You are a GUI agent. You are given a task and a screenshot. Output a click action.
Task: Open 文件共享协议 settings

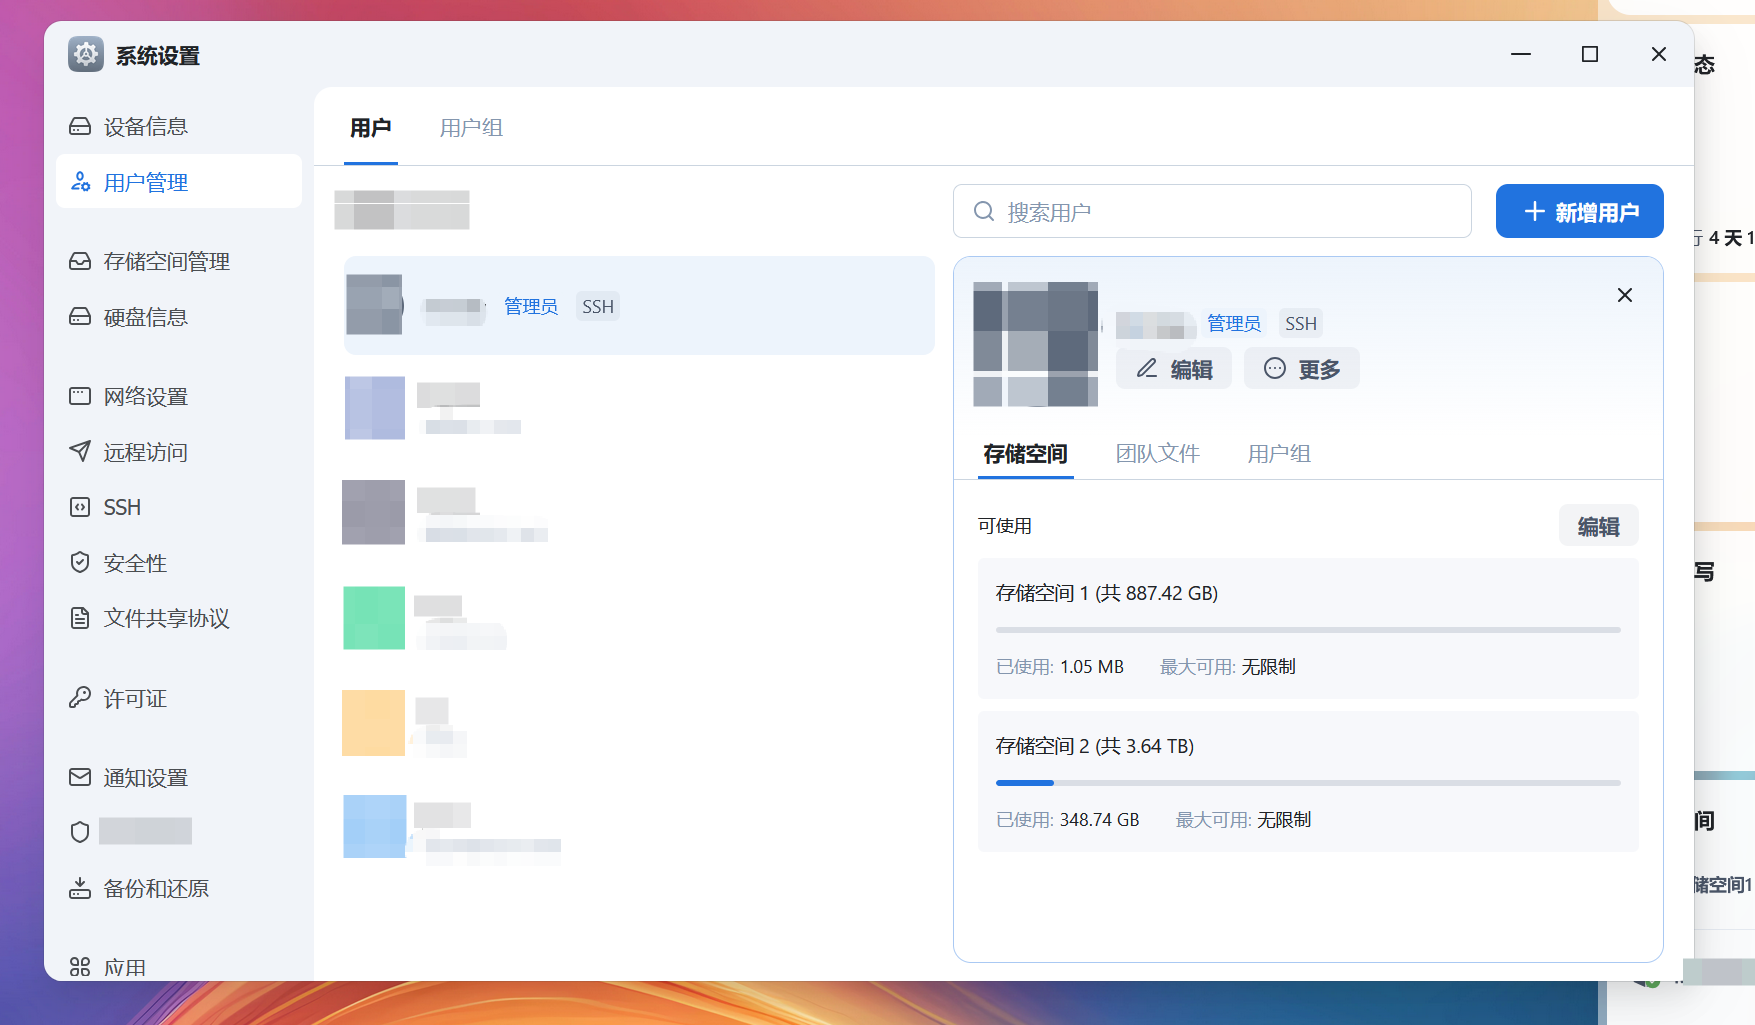[x=166, y=618]
